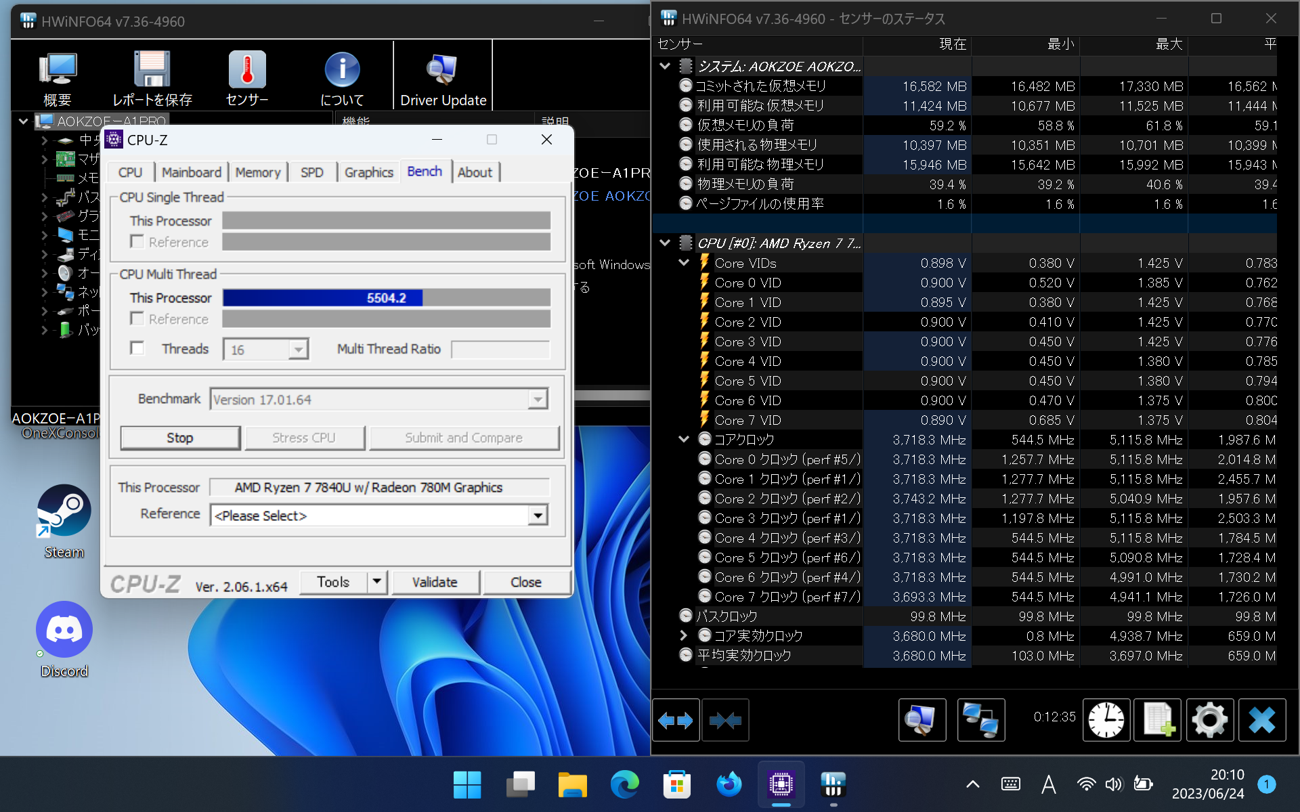Viewport: 1300px width, 812px height.
Task: Select the Core 0 VID sensor row
Action: click(x=964, y=283)
